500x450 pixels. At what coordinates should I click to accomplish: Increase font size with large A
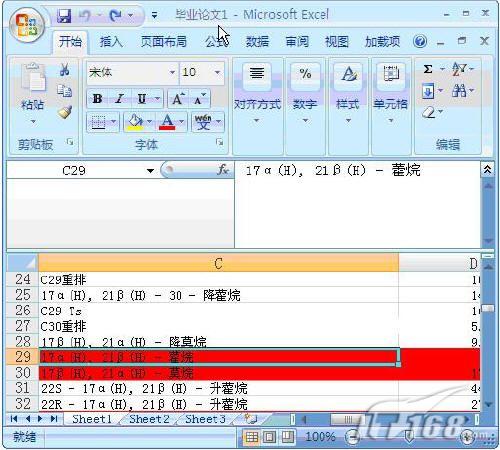(178, 99)
